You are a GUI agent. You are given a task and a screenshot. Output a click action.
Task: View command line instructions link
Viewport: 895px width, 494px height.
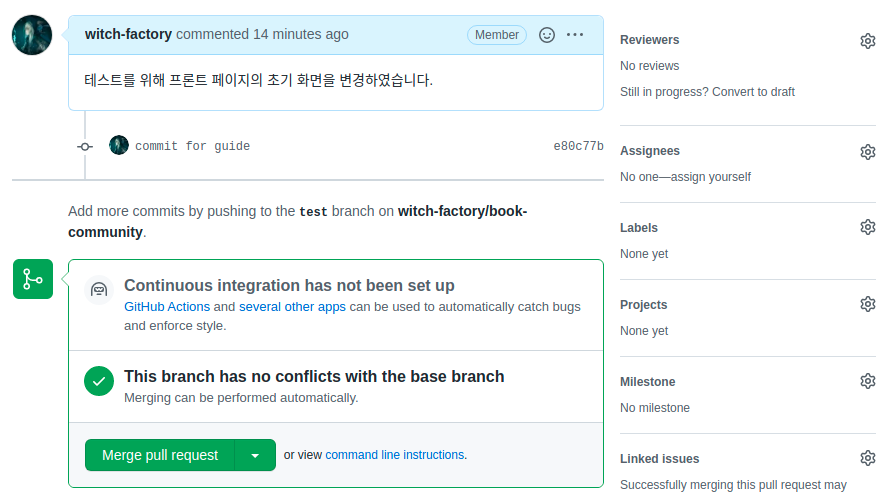394,455
